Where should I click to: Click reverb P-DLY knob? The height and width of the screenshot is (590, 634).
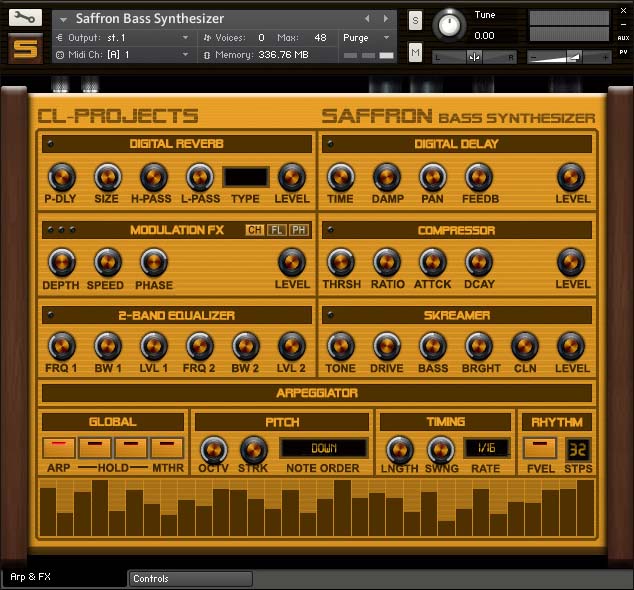[x=61, y=177]
